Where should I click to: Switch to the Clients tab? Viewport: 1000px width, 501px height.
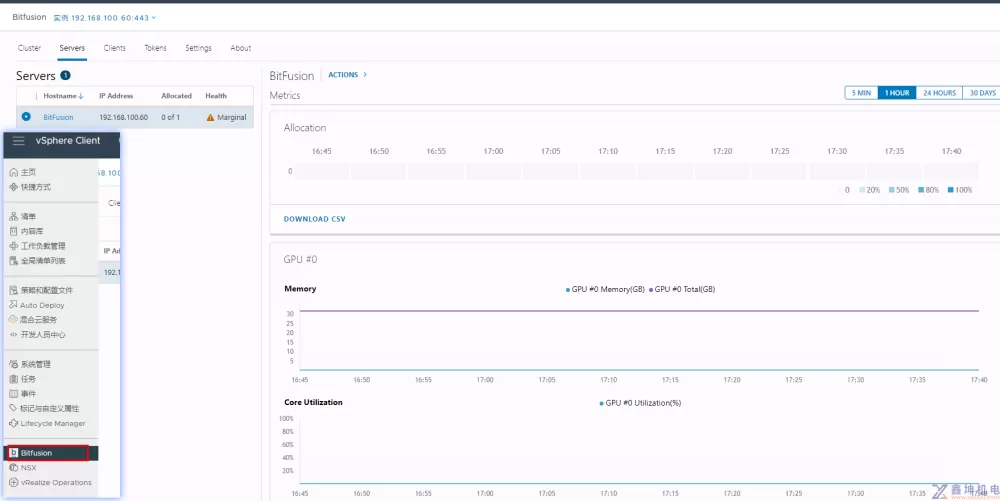point(115,48)
